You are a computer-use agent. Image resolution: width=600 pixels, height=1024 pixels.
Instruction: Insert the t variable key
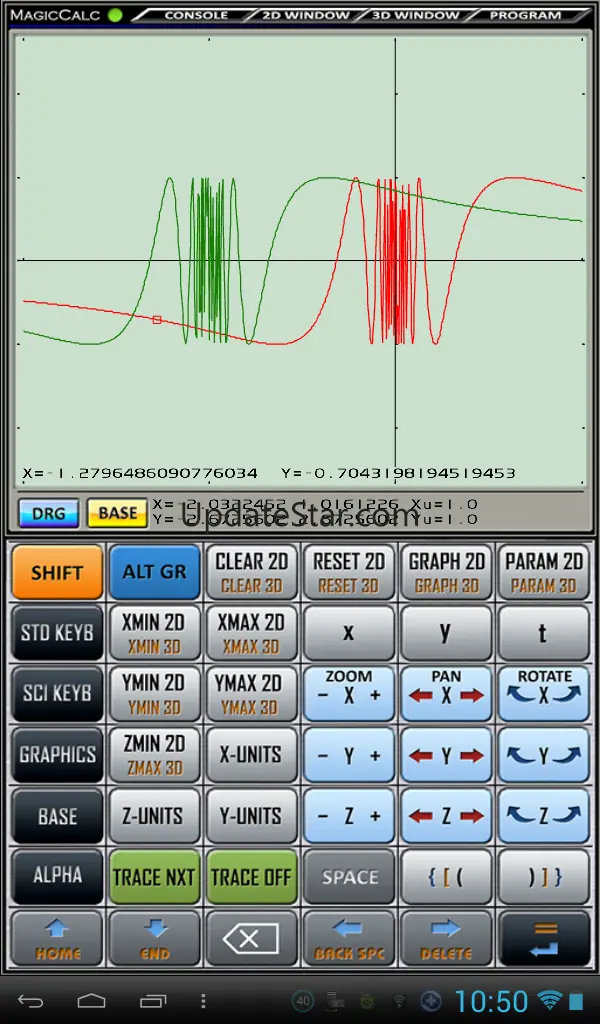(x=543, y=633)
